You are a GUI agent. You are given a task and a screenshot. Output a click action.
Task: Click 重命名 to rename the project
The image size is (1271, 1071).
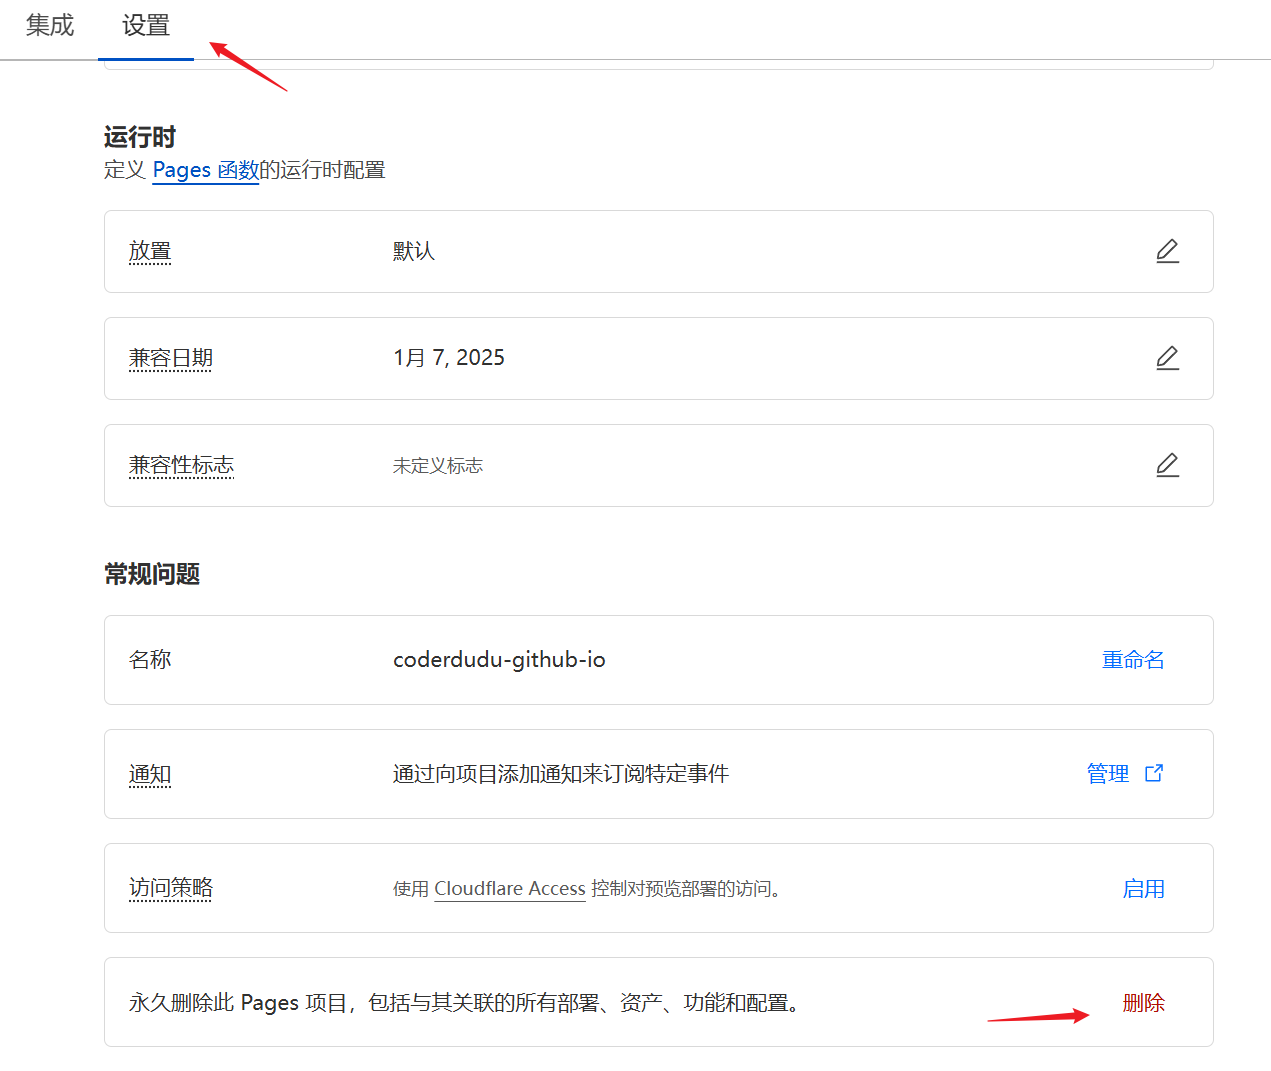(1133, 660)
